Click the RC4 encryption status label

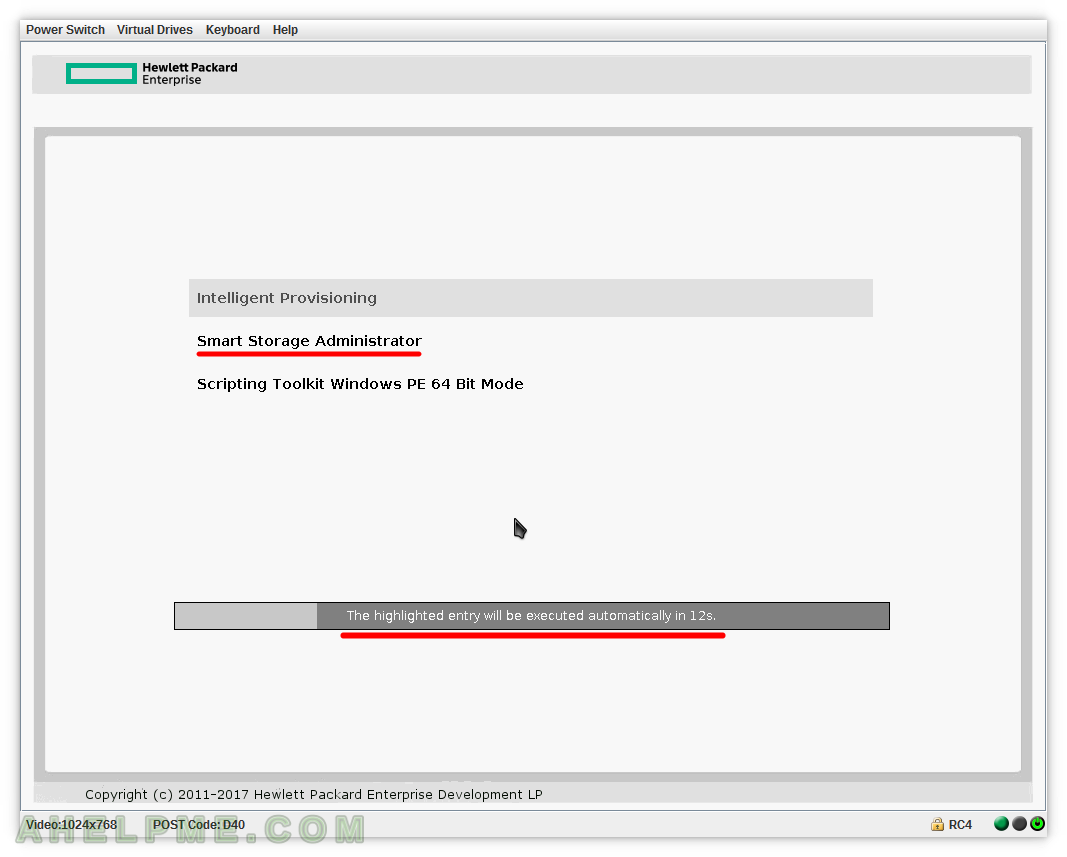point(960,825)
